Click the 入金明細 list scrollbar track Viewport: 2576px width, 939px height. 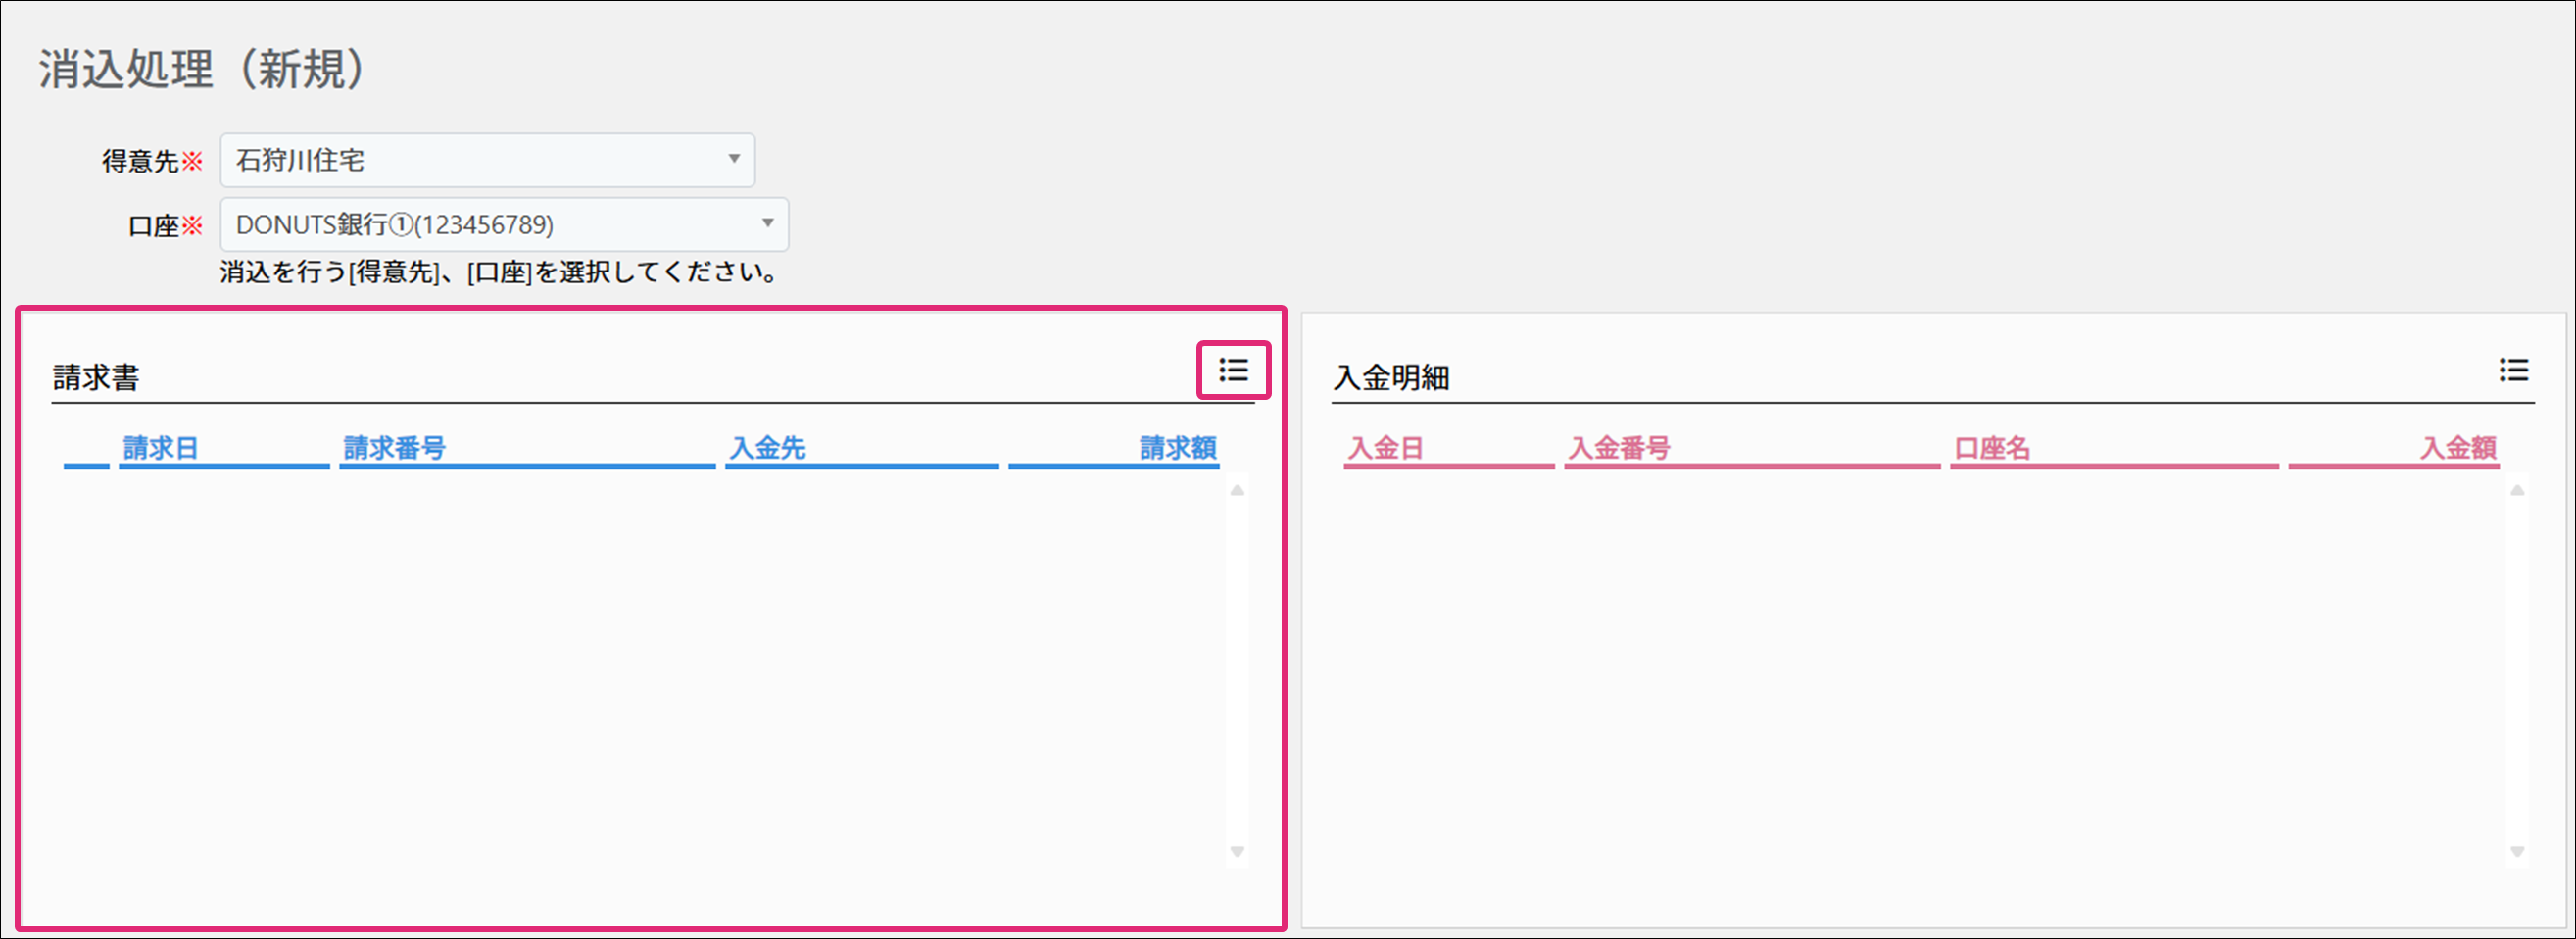click(x=2517, y=670)
